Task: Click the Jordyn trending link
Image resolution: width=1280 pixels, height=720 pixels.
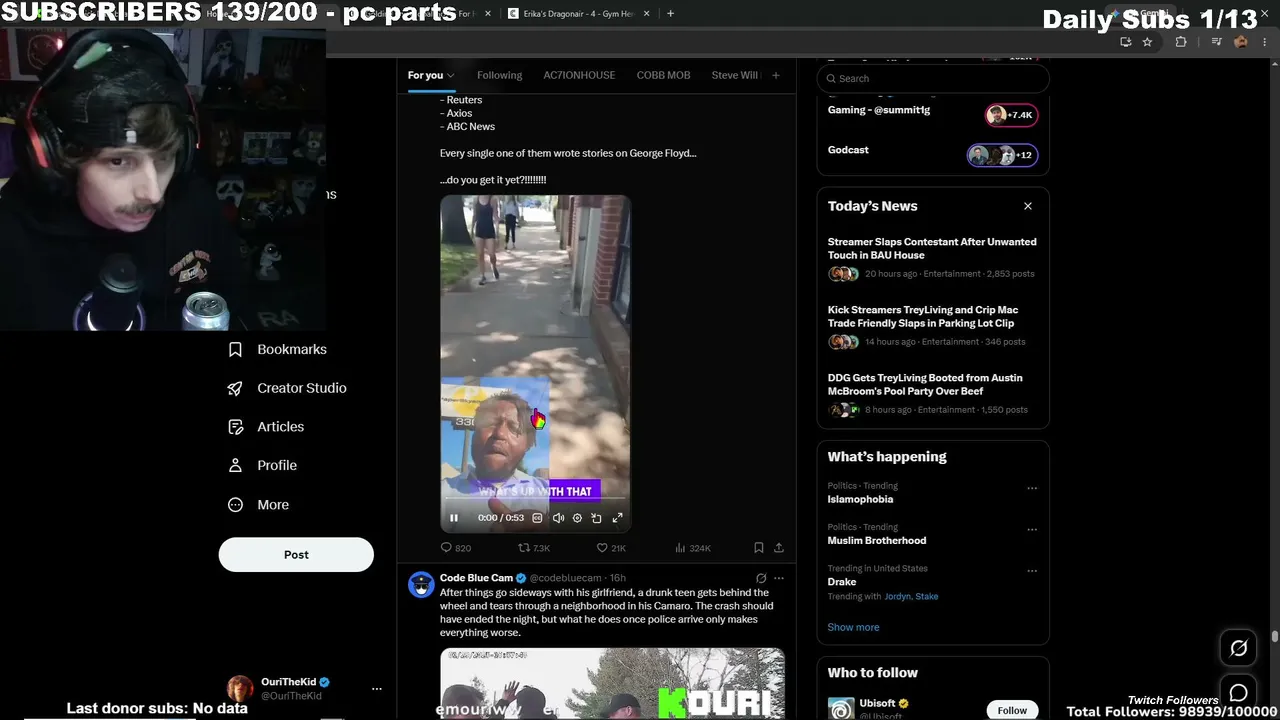Action: tap(897, 596)
